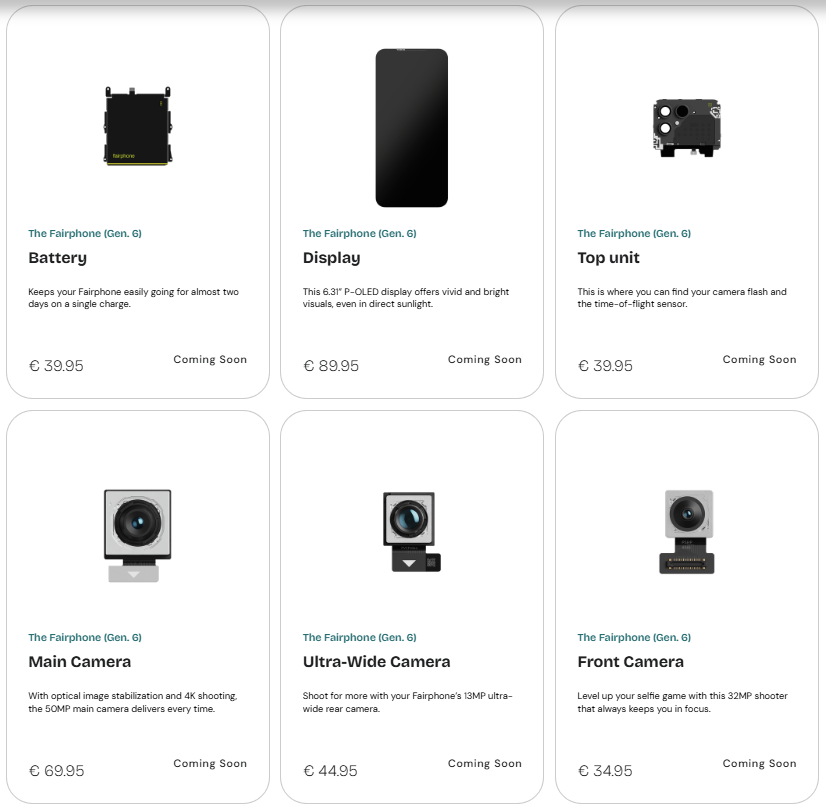826x810 pixels.
Task: Open the Main Camera product title
Action: [x=79, y=662]
